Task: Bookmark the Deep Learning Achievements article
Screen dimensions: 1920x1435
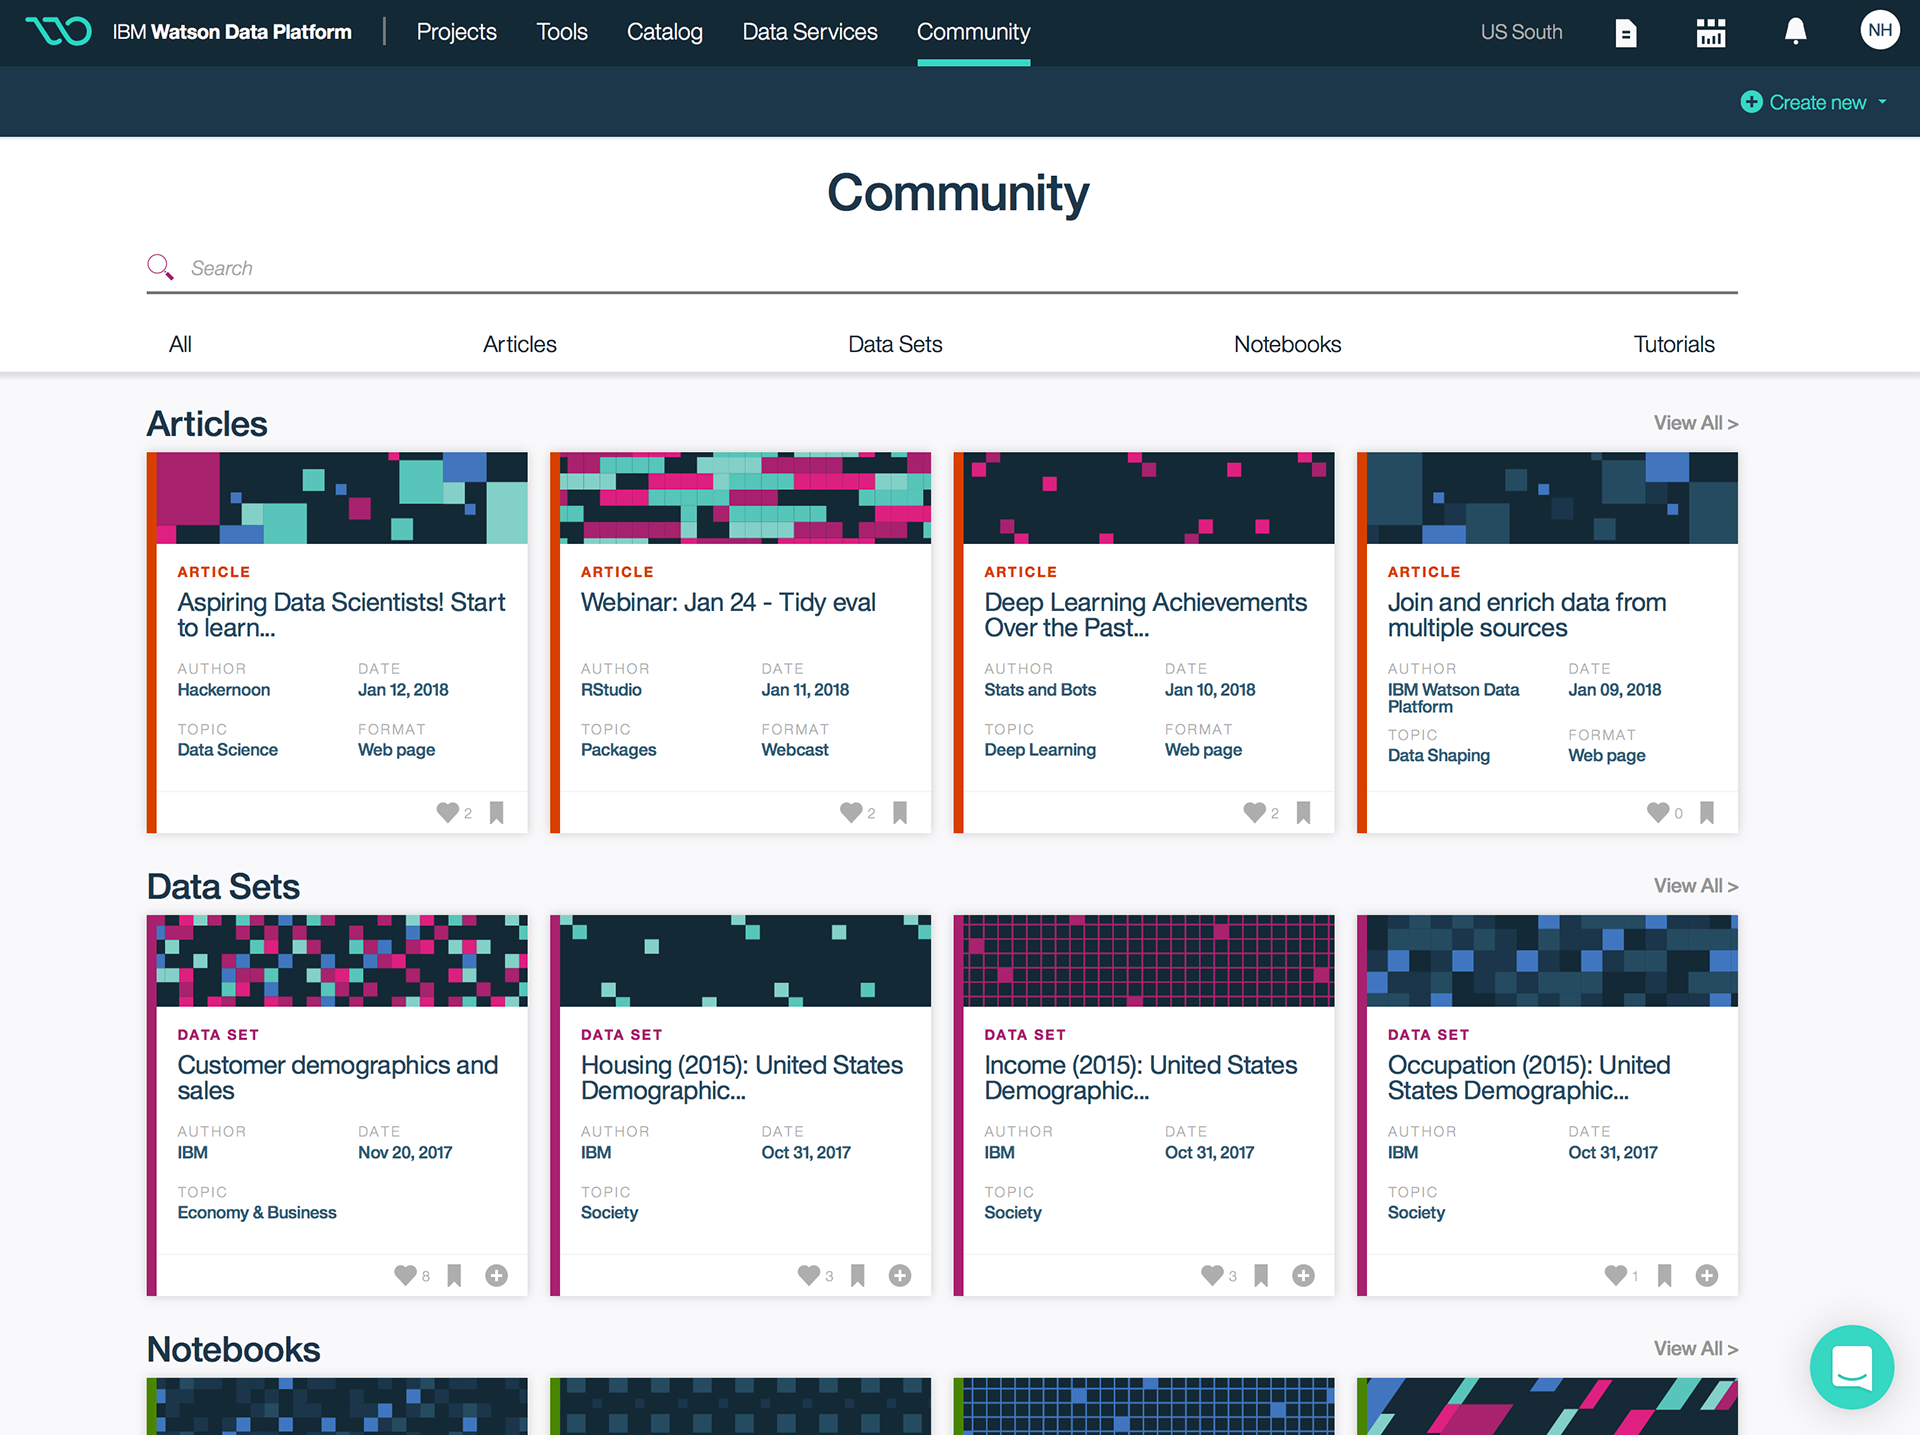Action: click(x=1303, y=813)
